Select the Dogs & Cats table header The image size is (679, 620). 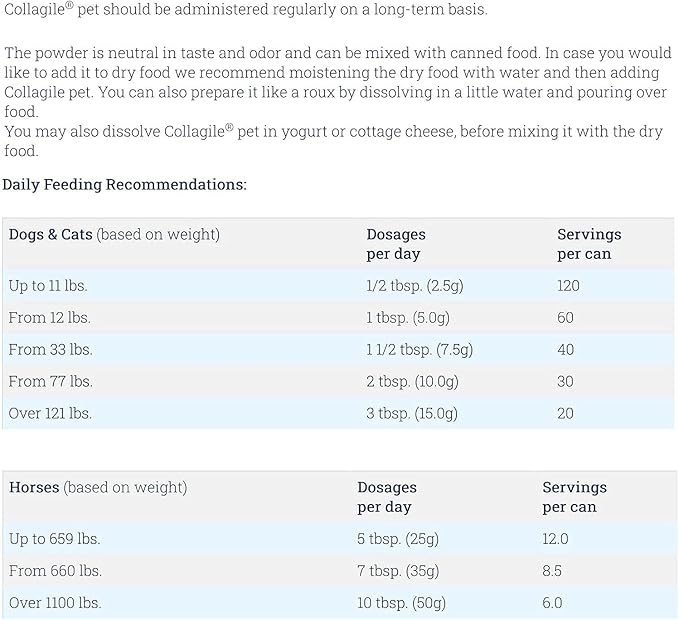[114, 235]
